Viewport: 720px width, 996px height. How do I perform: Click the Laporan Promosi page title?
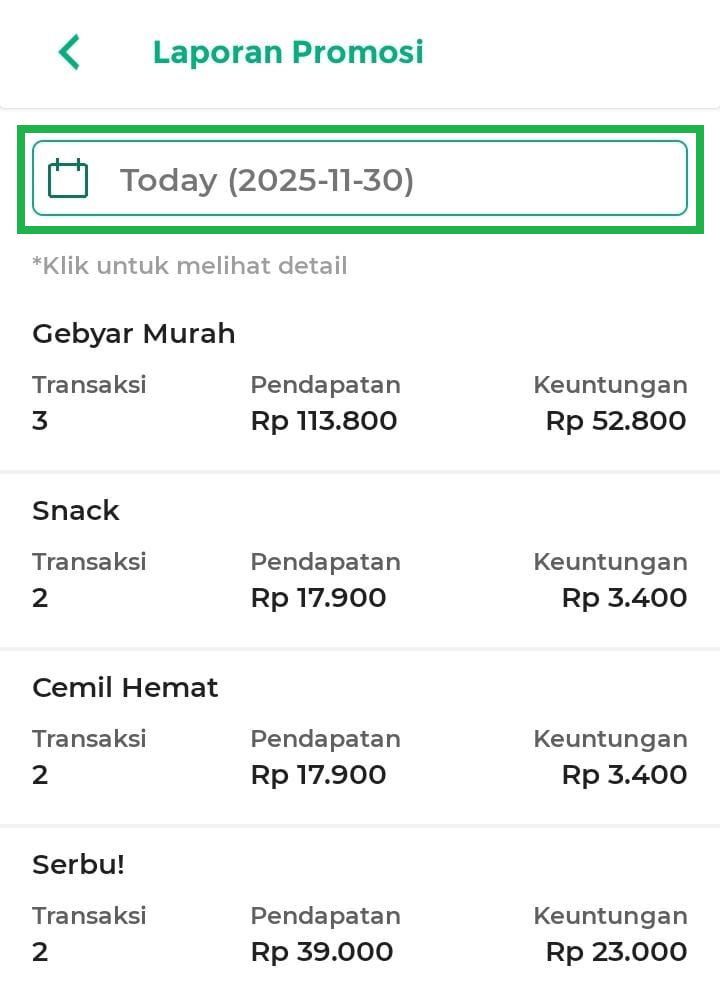(x=288, y=52)
